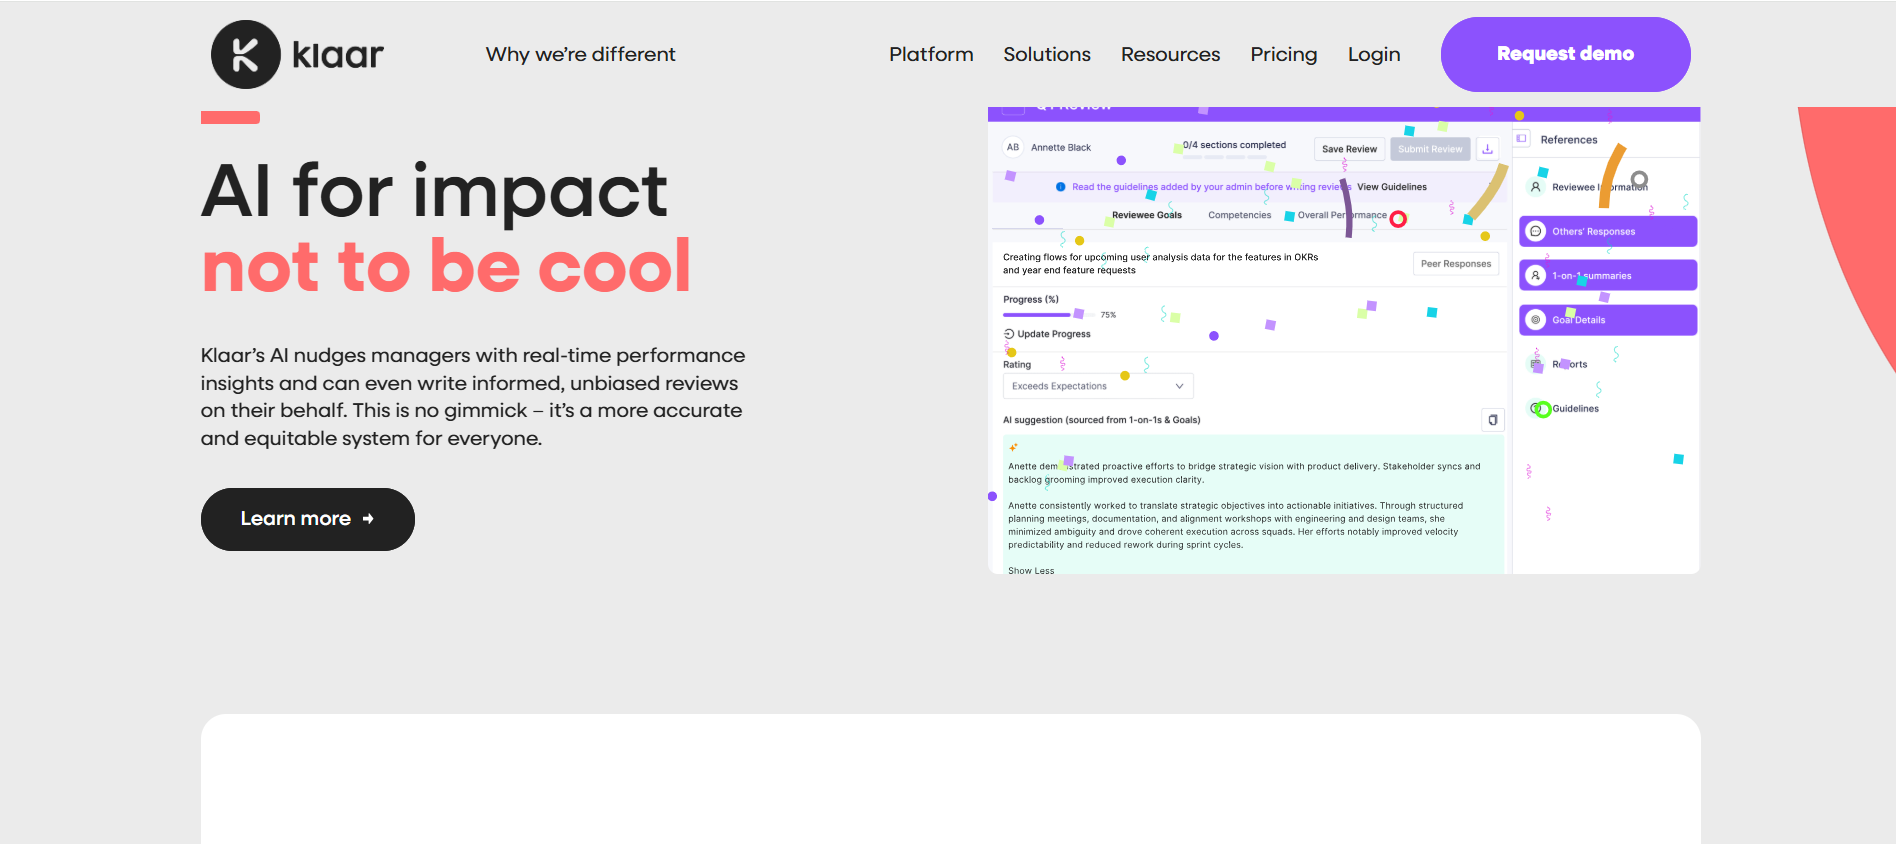Viewport: 1896px width, 844px height.
Task: Click the Reviewee Information person icon
Action: pos(1536,187)
